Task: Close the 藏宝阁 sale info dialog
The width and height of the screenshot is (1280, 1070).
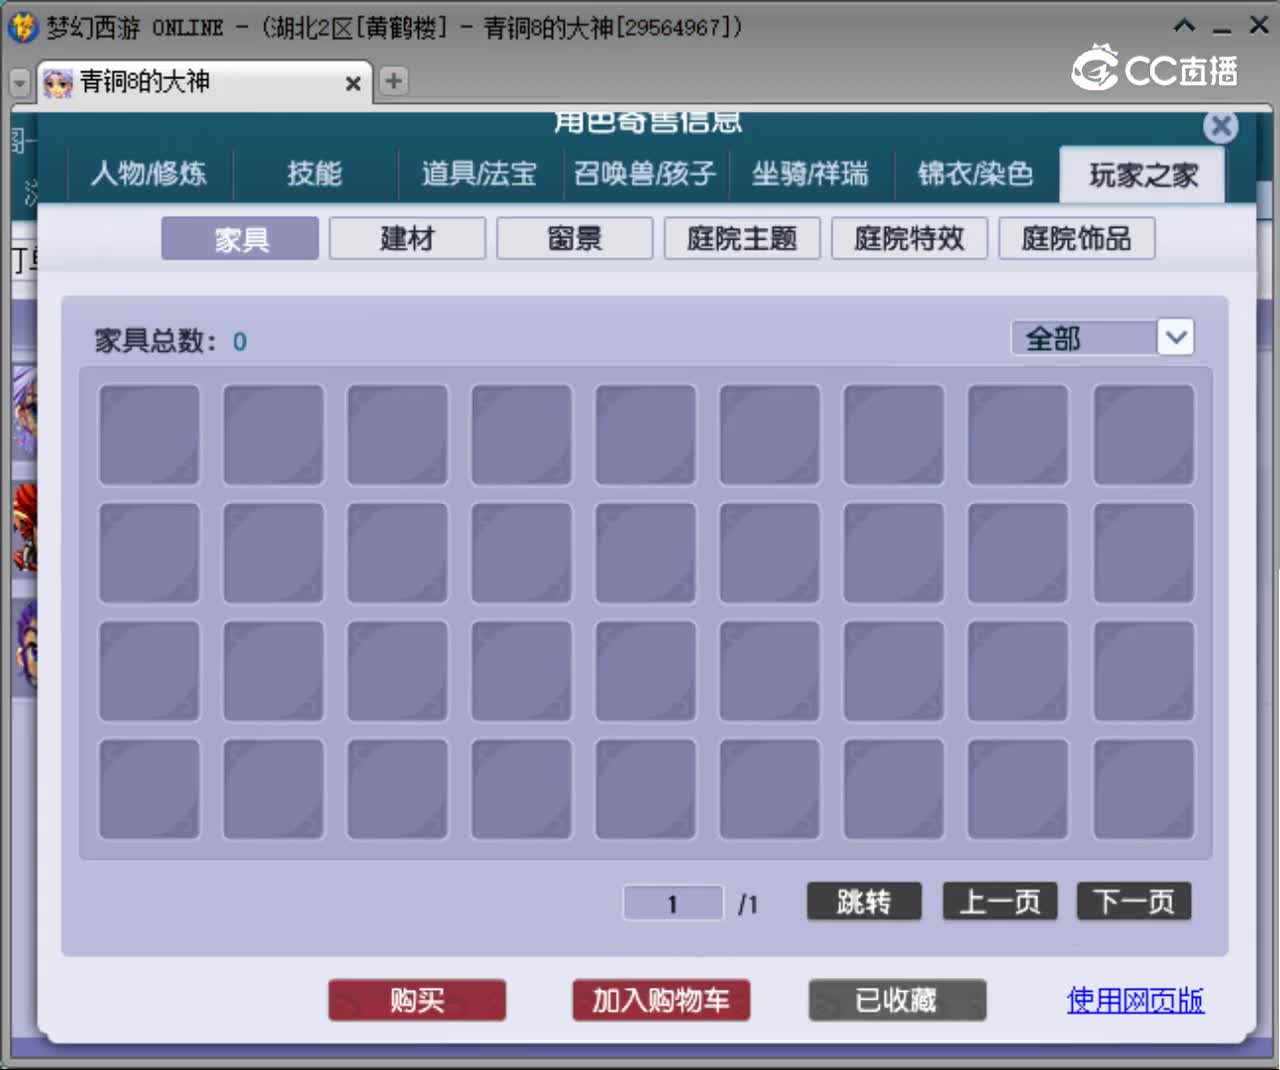Action: 1220,126
